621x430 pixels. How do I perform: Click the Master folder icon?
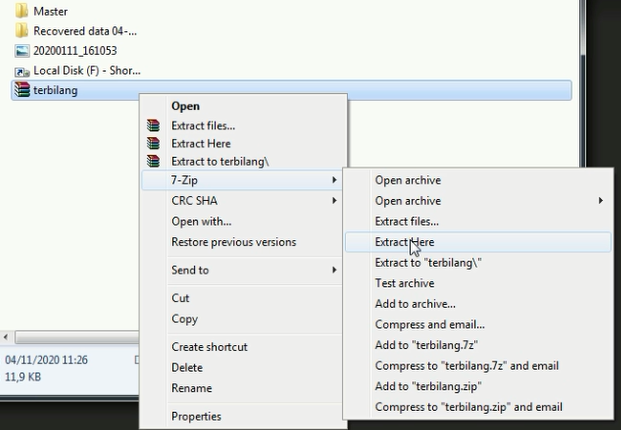tap(21, 11)
